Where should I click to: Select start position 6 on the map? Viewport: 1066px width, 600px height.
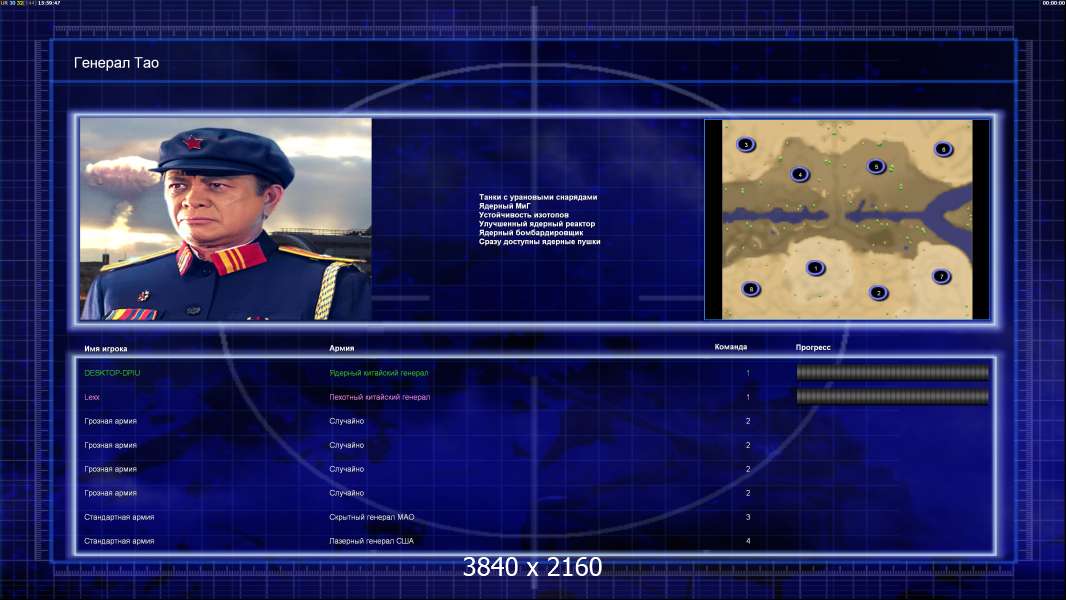[x=943, y=149]
